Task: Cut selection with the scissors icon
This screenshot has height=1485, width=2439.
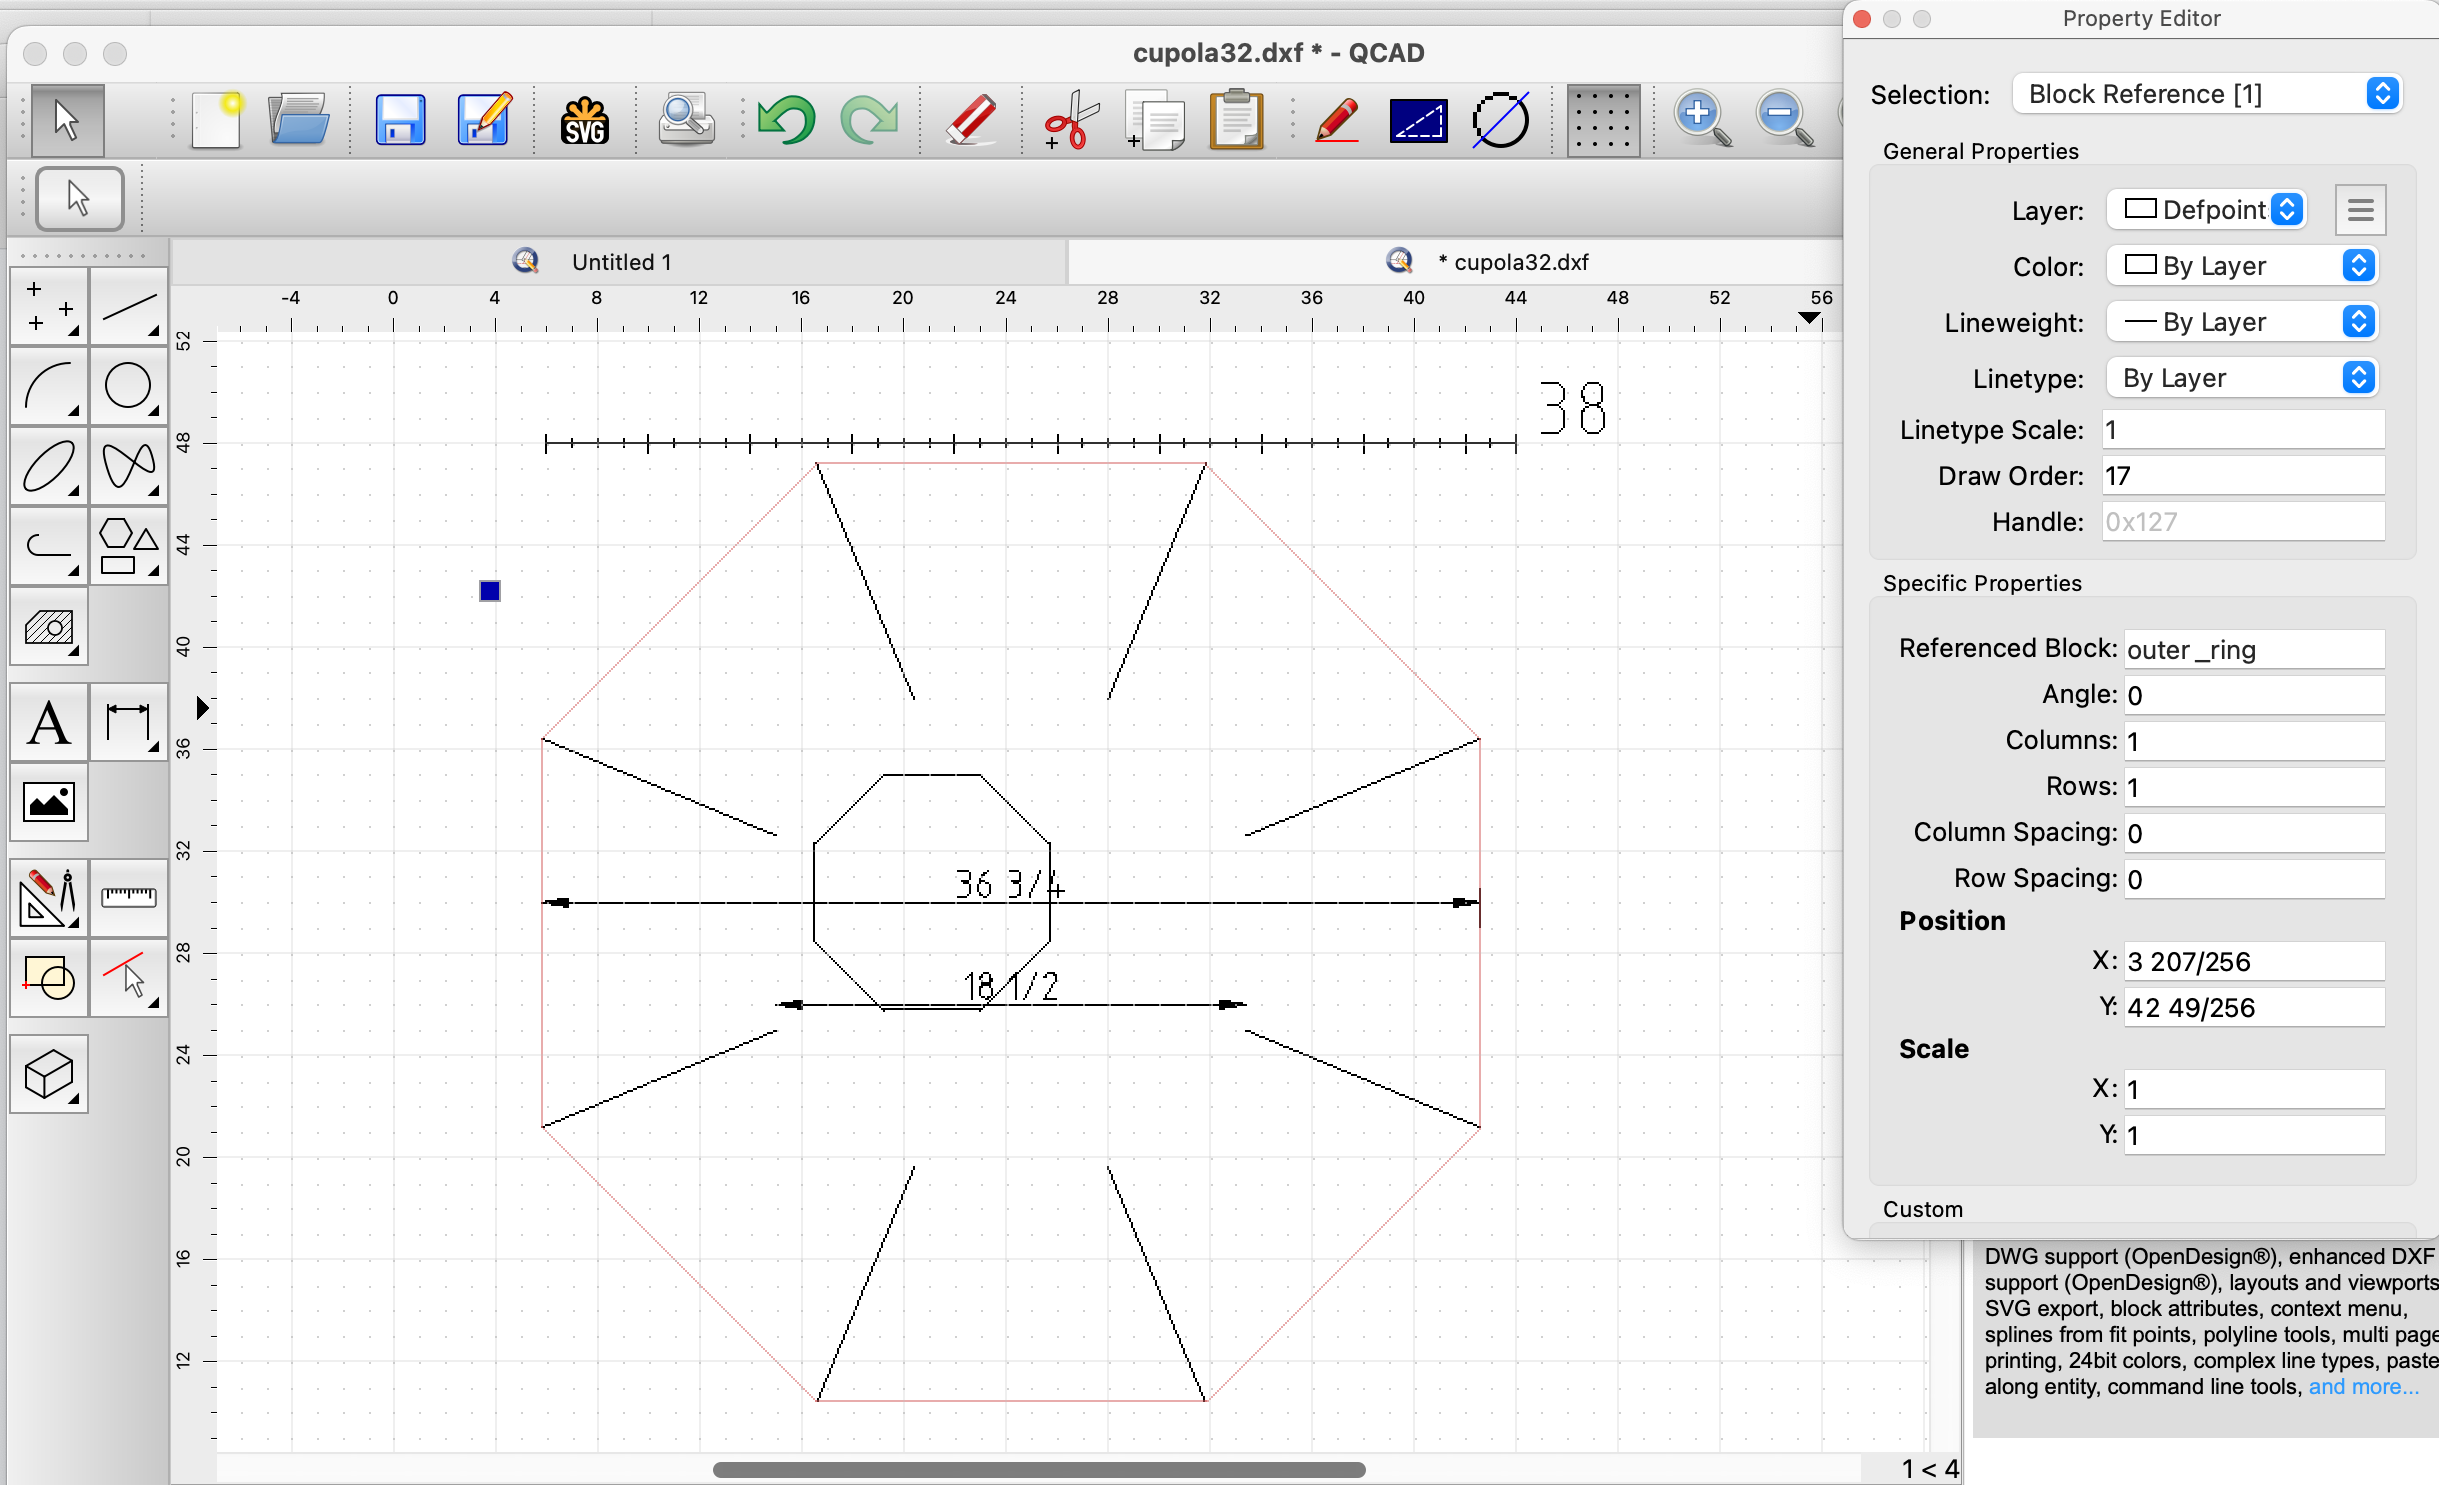Action: [1071, 121]
